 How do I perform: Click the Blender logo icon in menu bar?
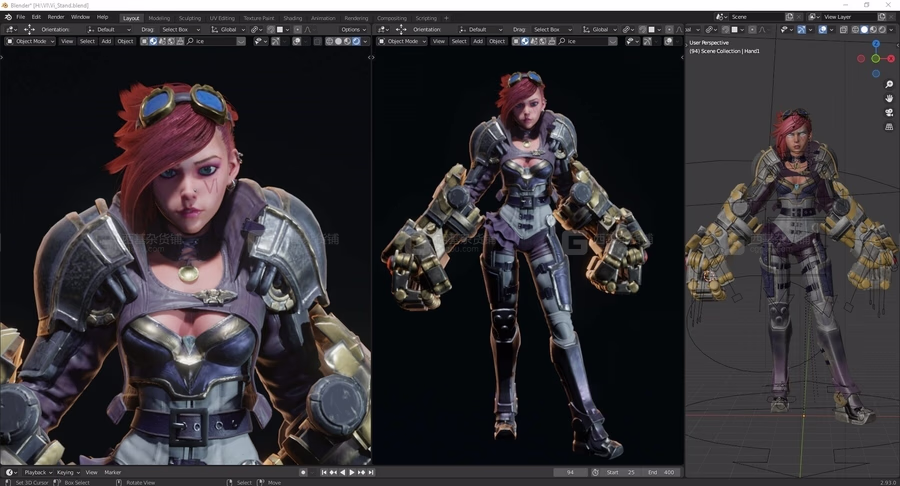(8, 17)
